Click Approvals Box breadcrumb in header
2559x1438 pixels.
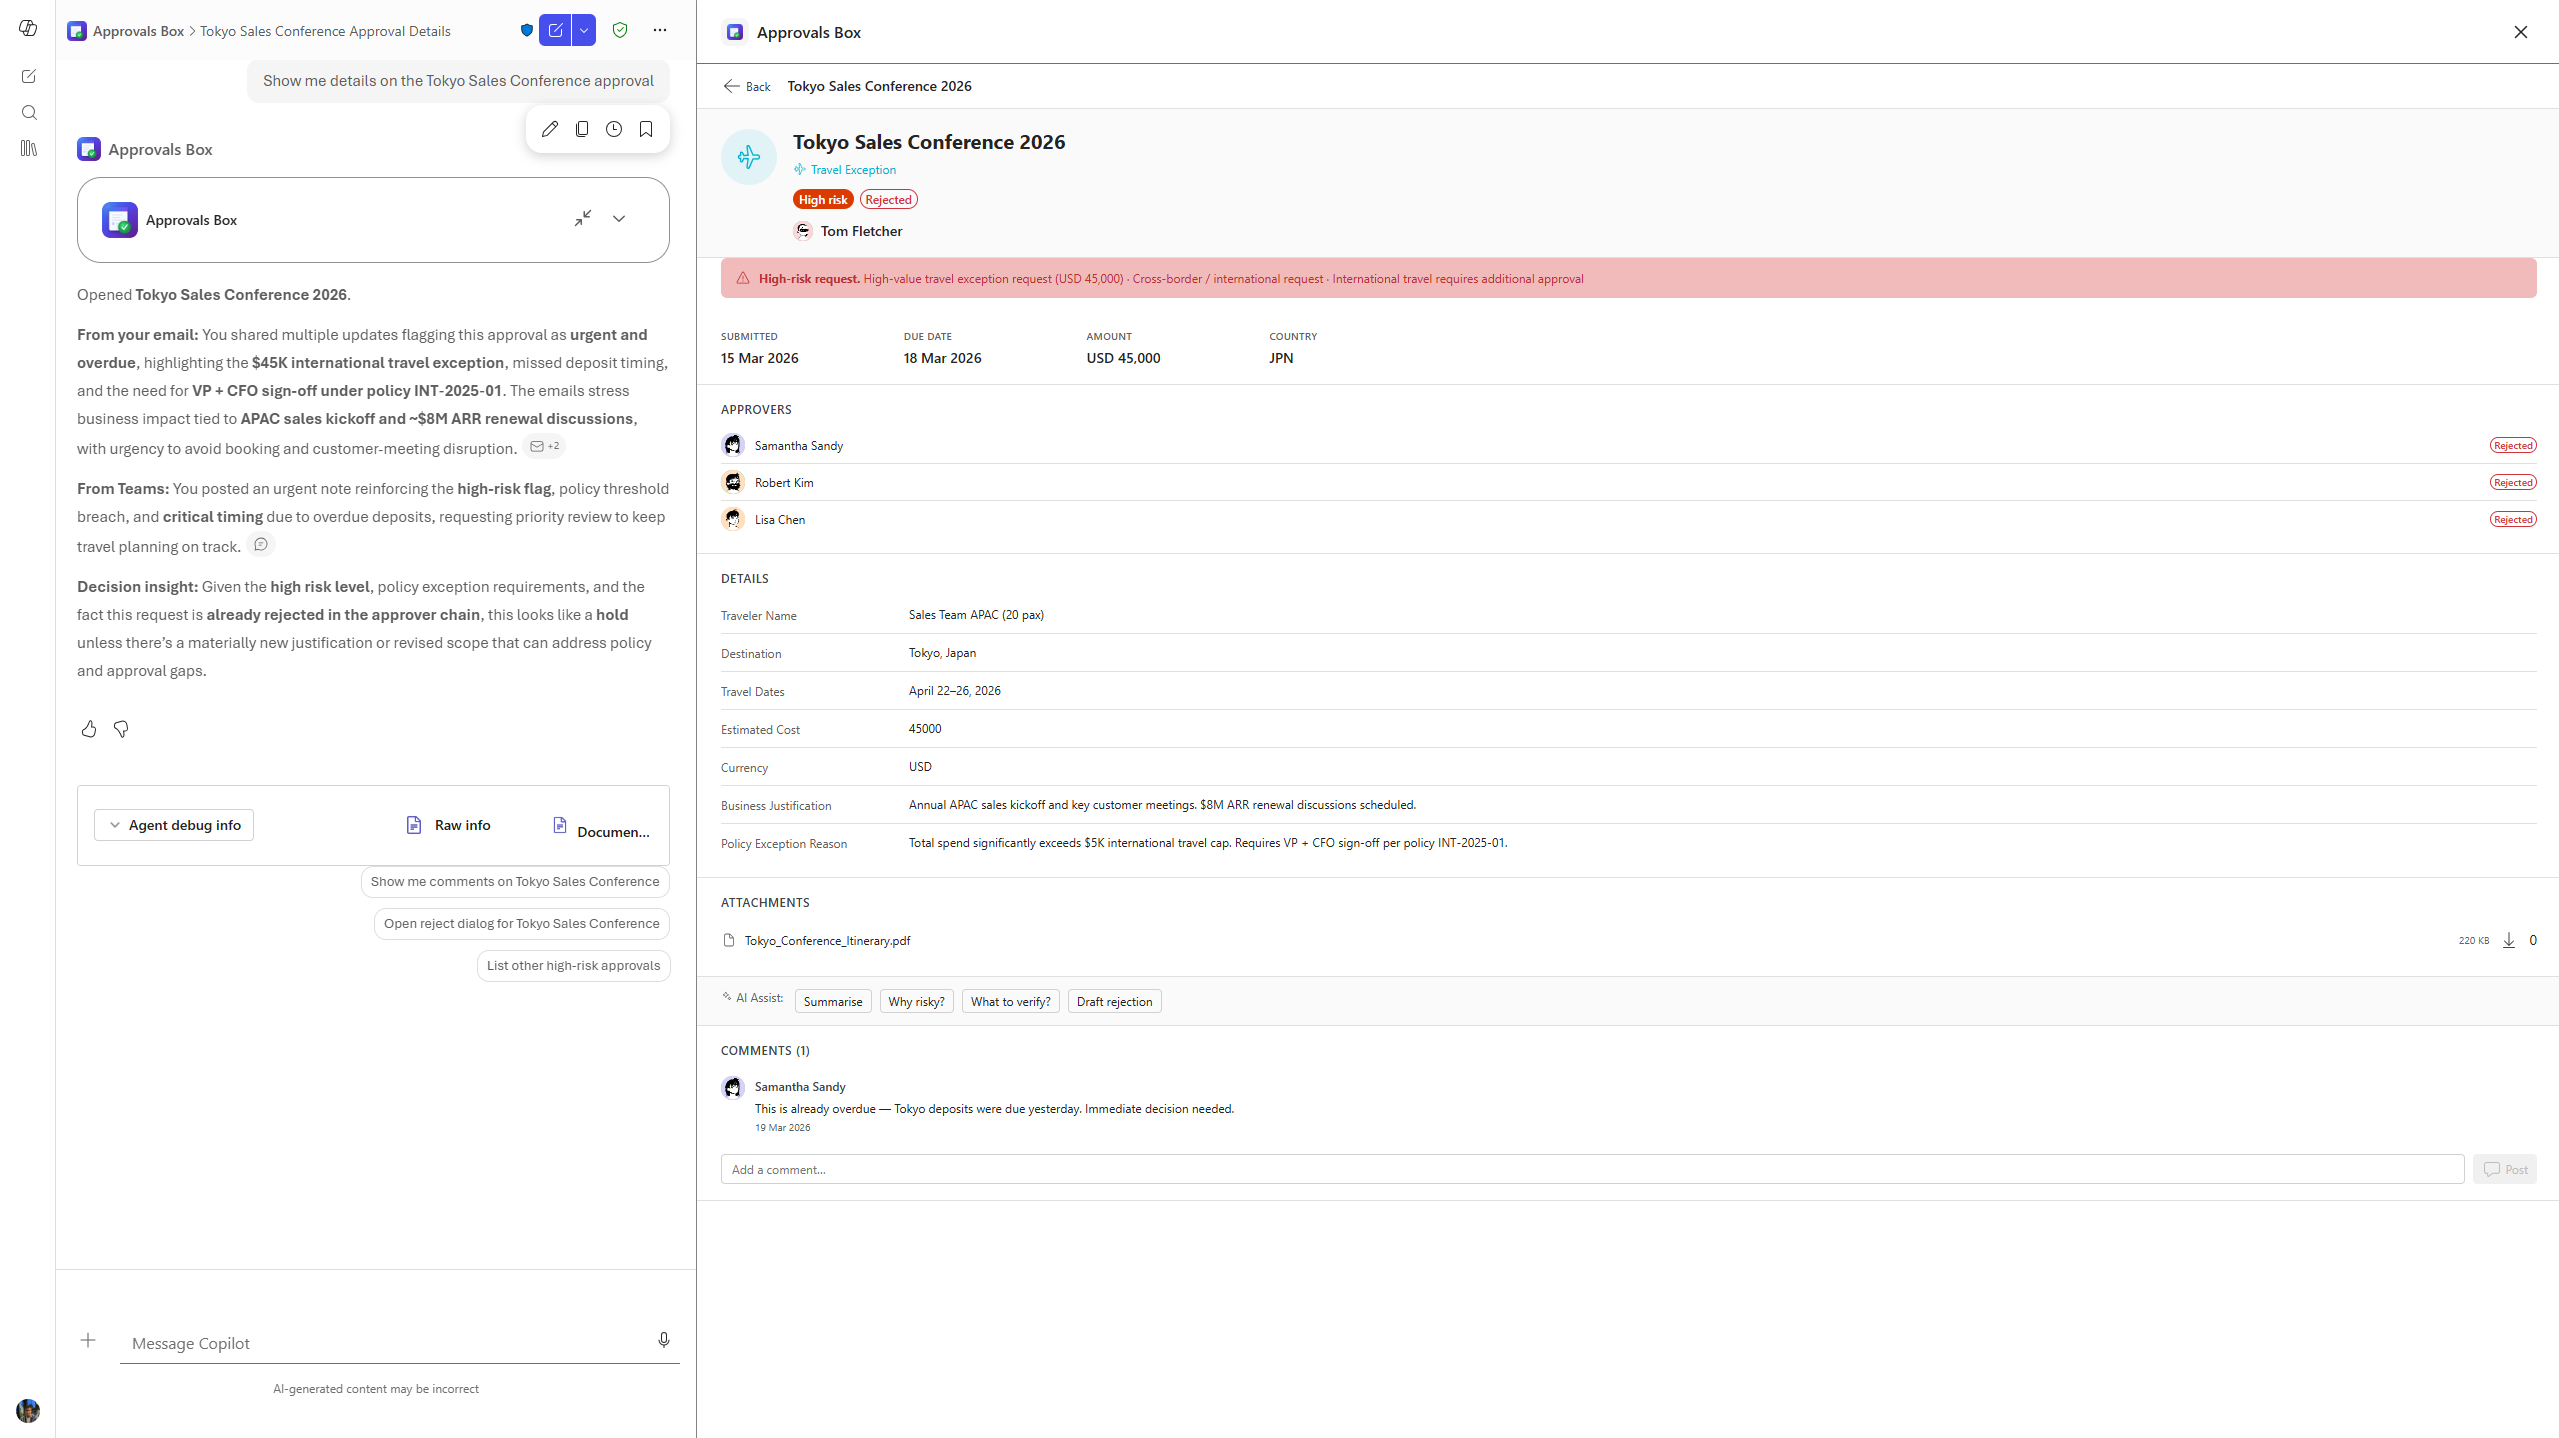(138, 31)
